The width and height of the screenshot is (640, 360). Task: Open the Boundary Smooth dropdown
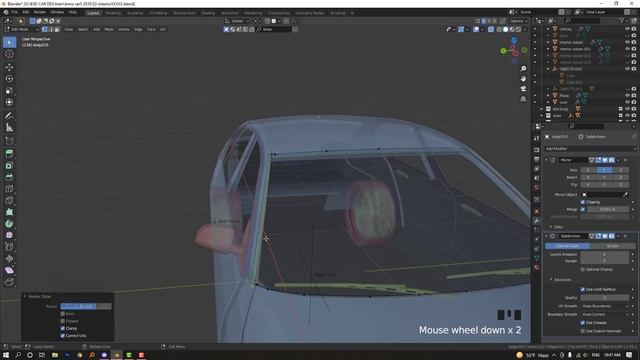click(605, 314)
